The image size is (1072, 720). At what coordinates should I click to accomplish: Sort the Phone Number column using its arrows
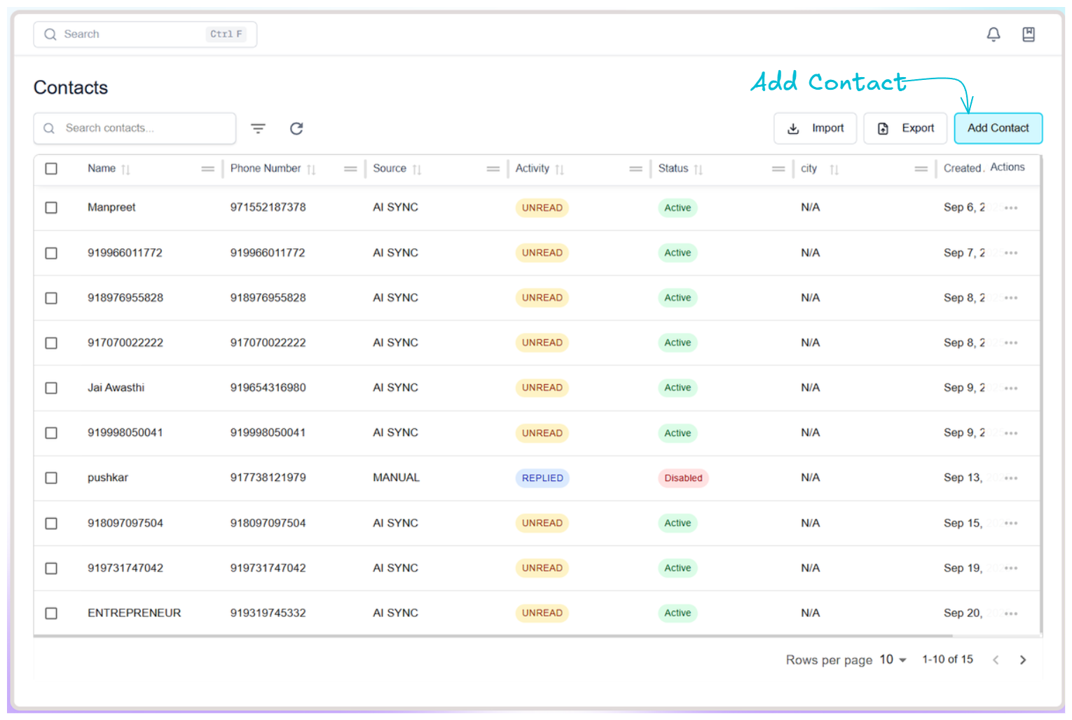pos(313,169)
